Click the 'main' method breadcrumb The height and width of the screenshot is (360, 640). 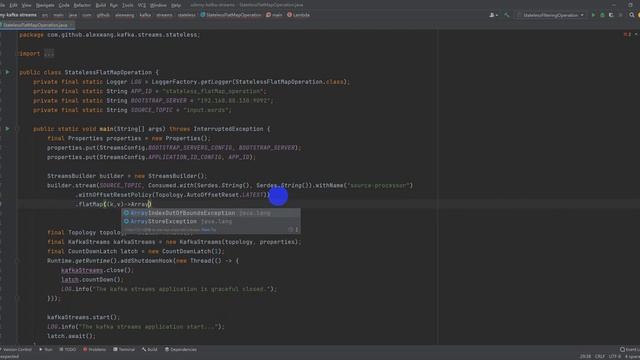pyautogui.click(x=274, y=15)
